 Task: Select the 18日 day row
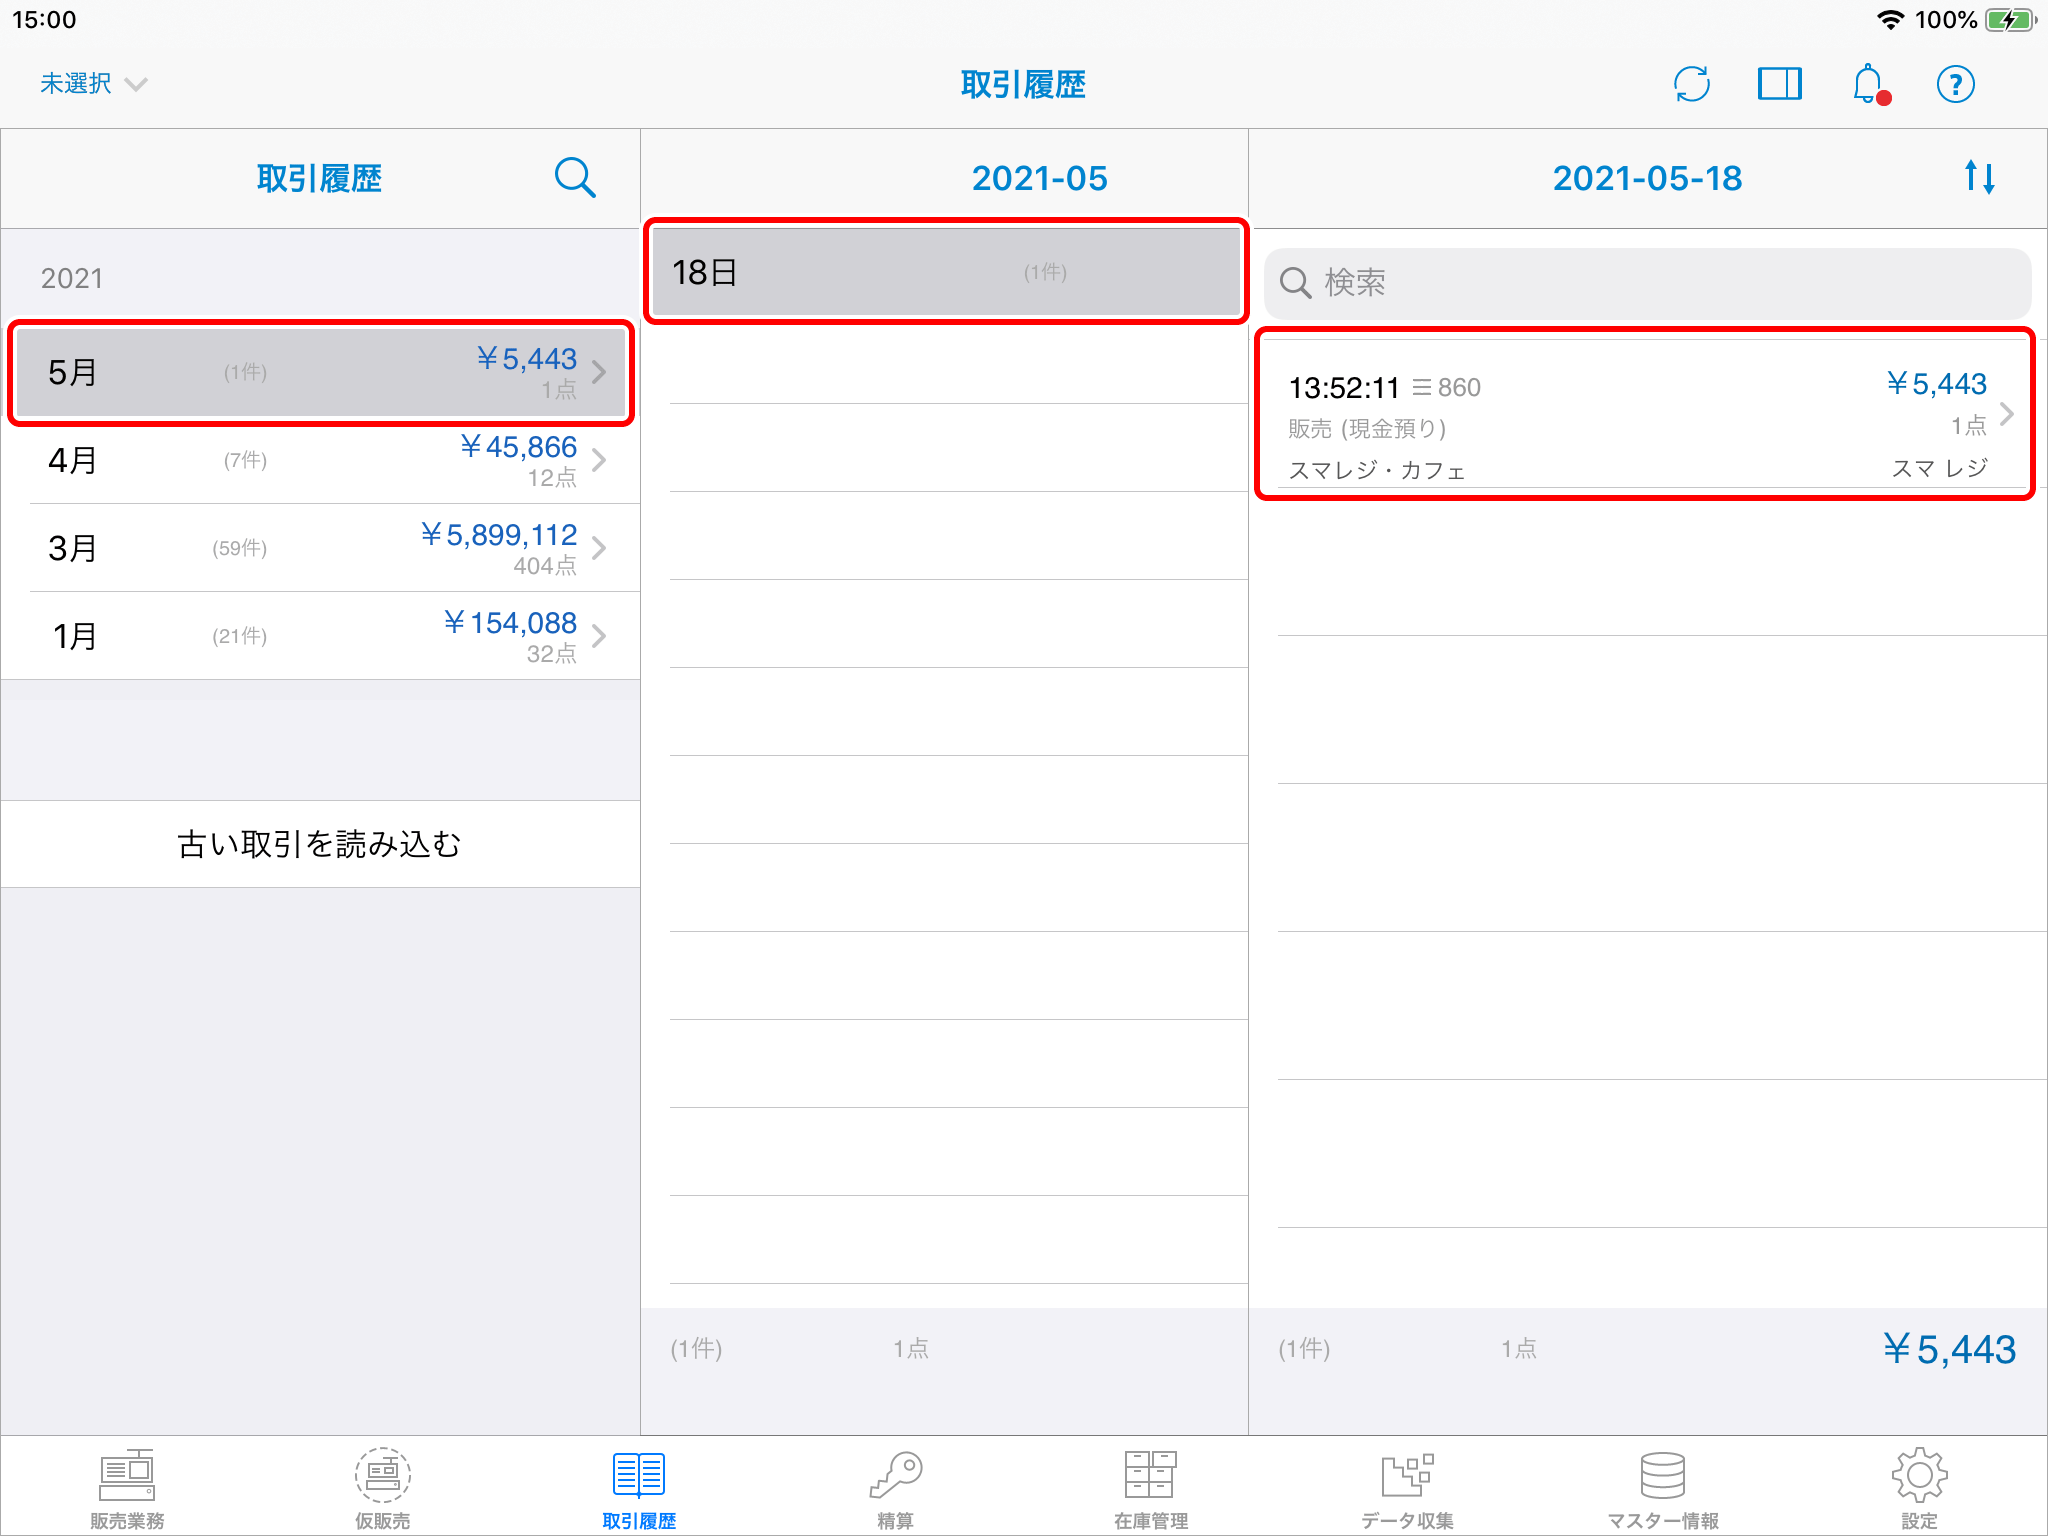(945, 272)
